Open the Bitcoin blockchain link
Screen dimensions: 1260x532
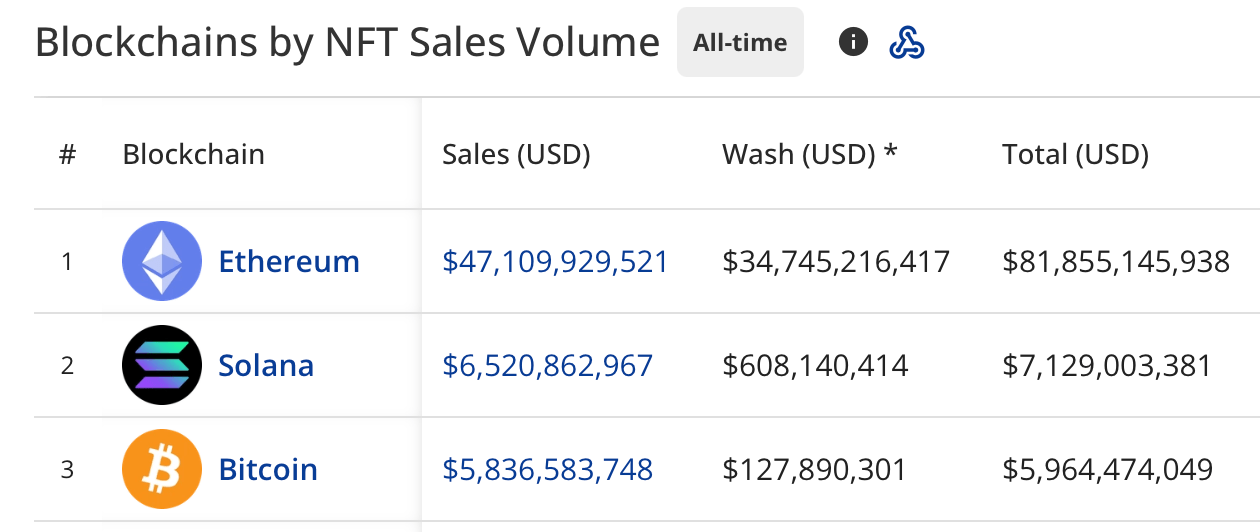click(x=268, y=470)
